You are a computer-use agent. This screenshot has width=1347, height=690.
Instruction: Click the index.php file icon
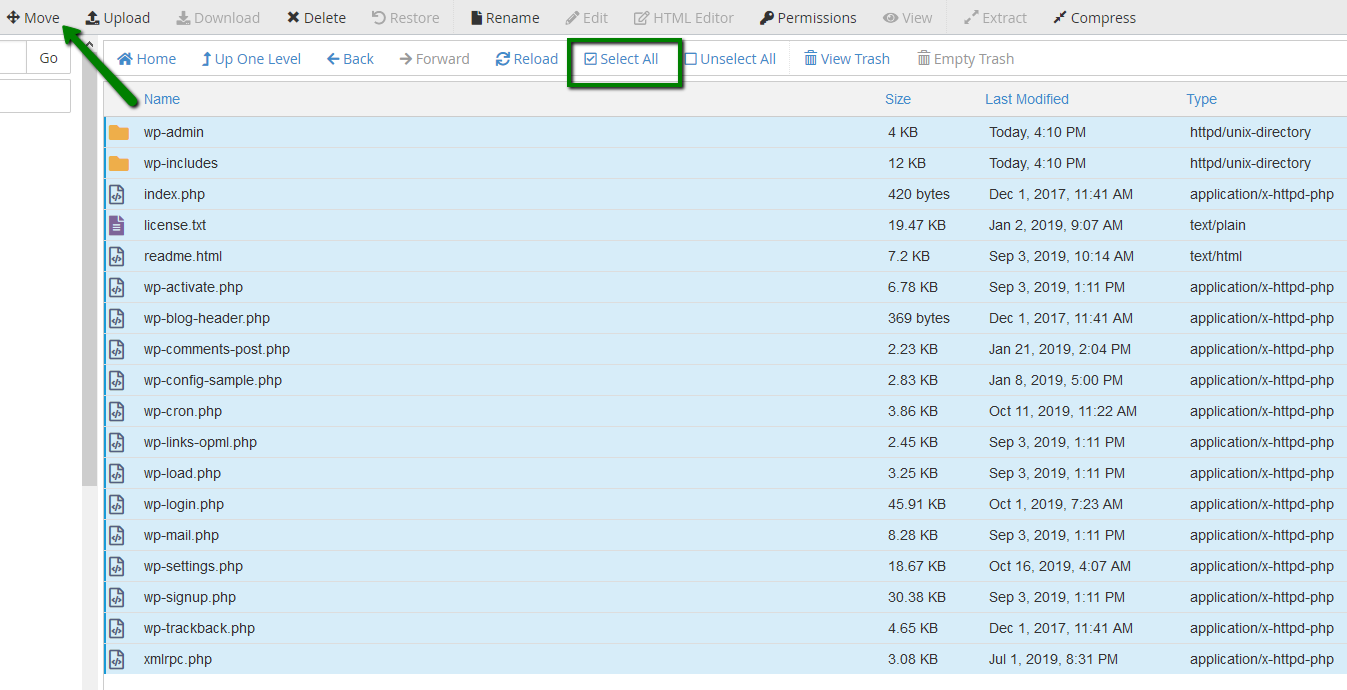tap(117, 194)
